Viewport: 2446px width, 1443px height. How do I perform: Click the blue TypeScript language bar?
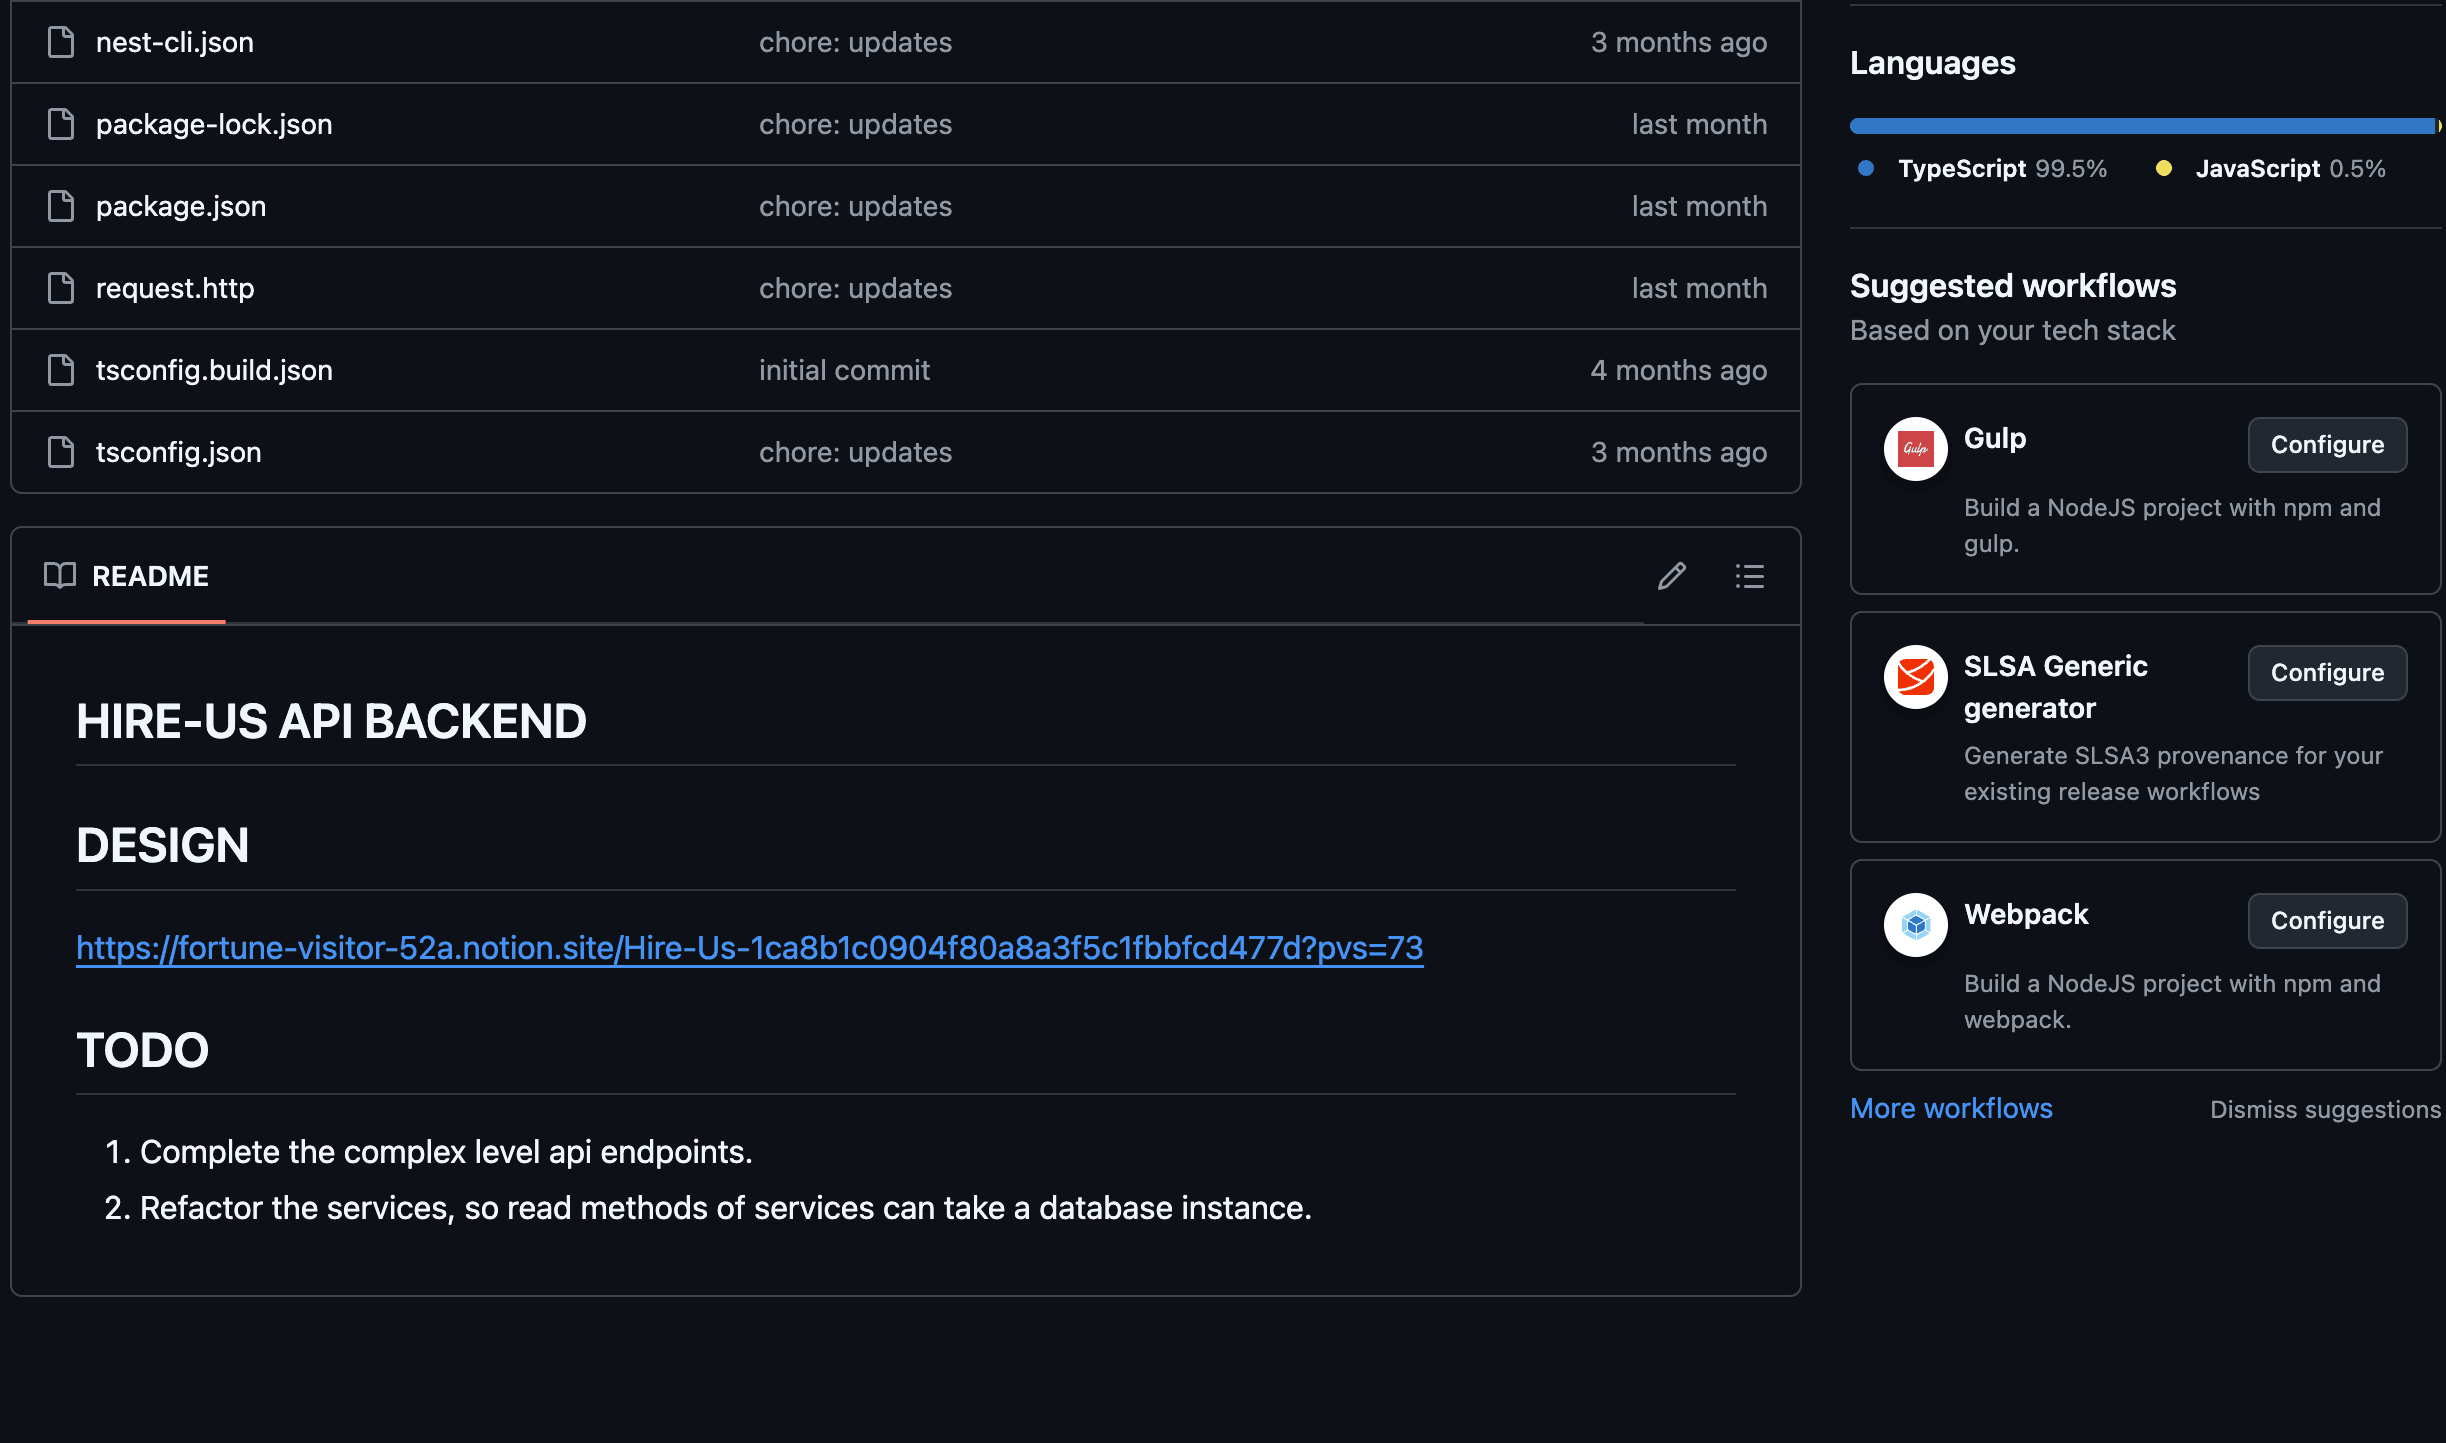(x=2140, y=126)
